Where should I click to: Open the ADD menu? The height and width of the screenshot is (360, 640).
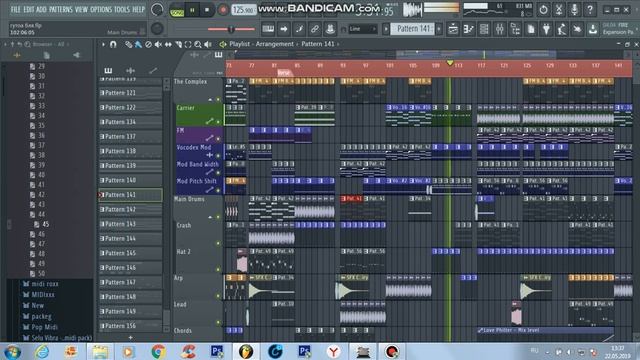[41, 9]
